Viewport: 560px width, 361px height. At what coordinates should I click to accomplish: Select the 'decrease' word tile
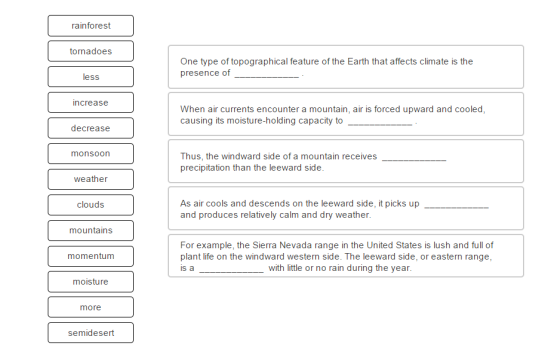point(91,128)
